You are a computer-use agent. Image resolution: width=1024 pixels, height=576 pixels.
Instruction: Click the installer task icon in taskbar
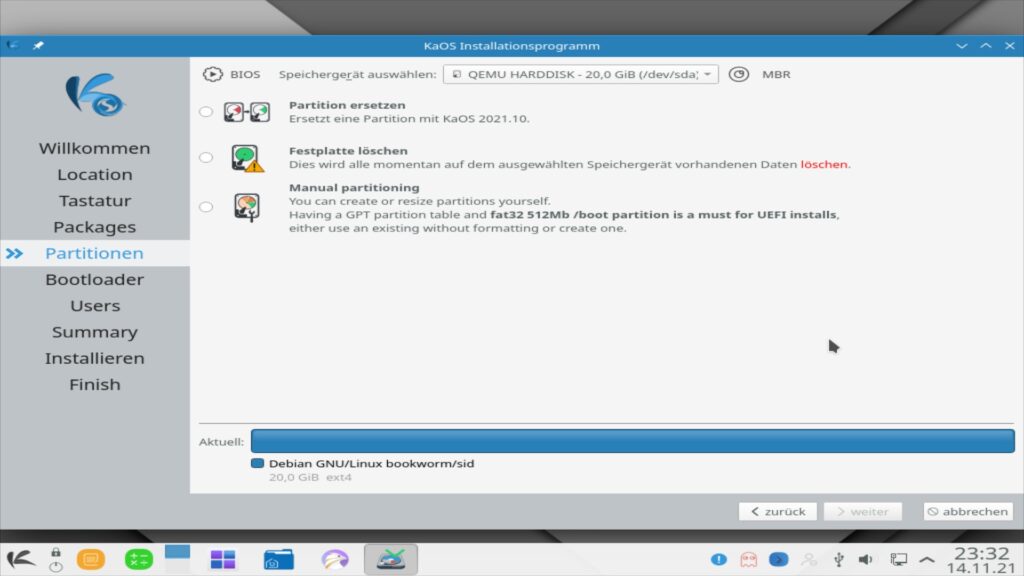[x=391, y=560]
